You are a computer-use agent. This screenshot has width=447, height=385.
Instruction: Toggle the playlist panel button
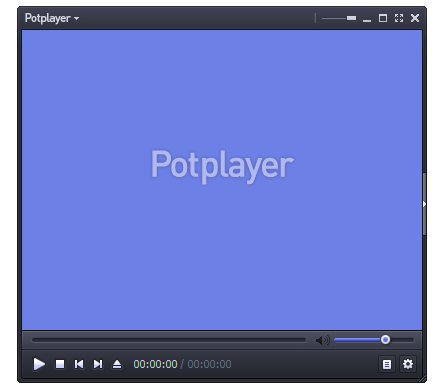point(387,364)
